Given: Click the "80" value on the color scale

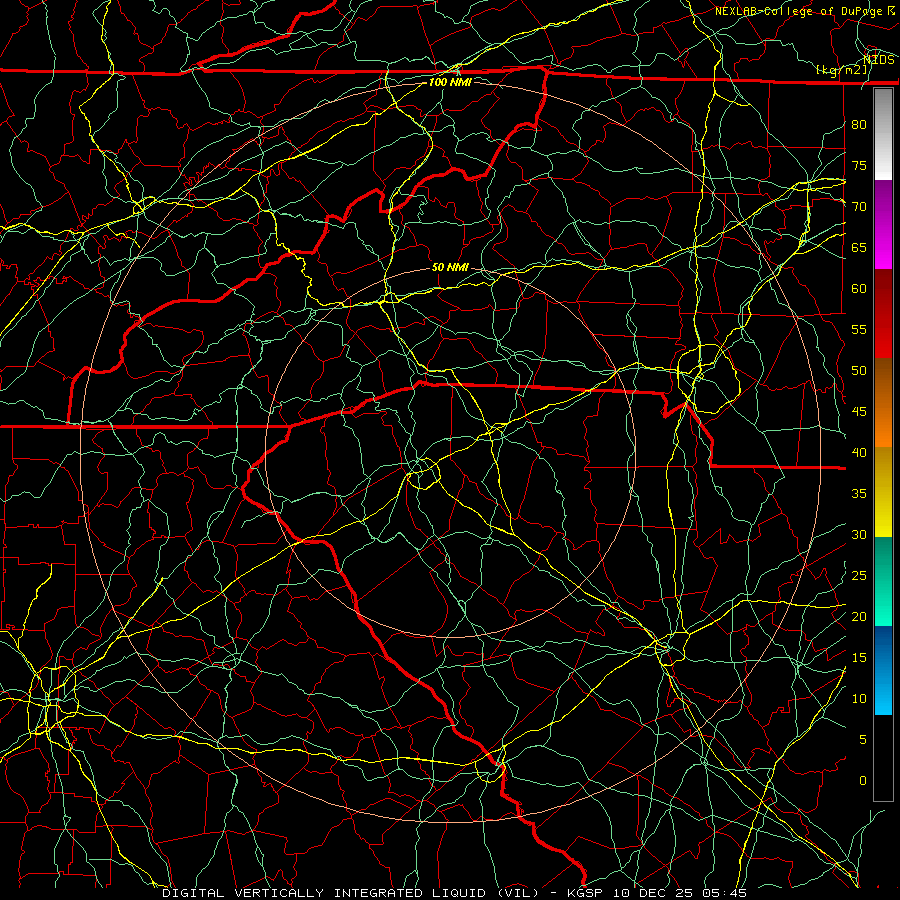Looking at the screenshot, I should point(859,125).
